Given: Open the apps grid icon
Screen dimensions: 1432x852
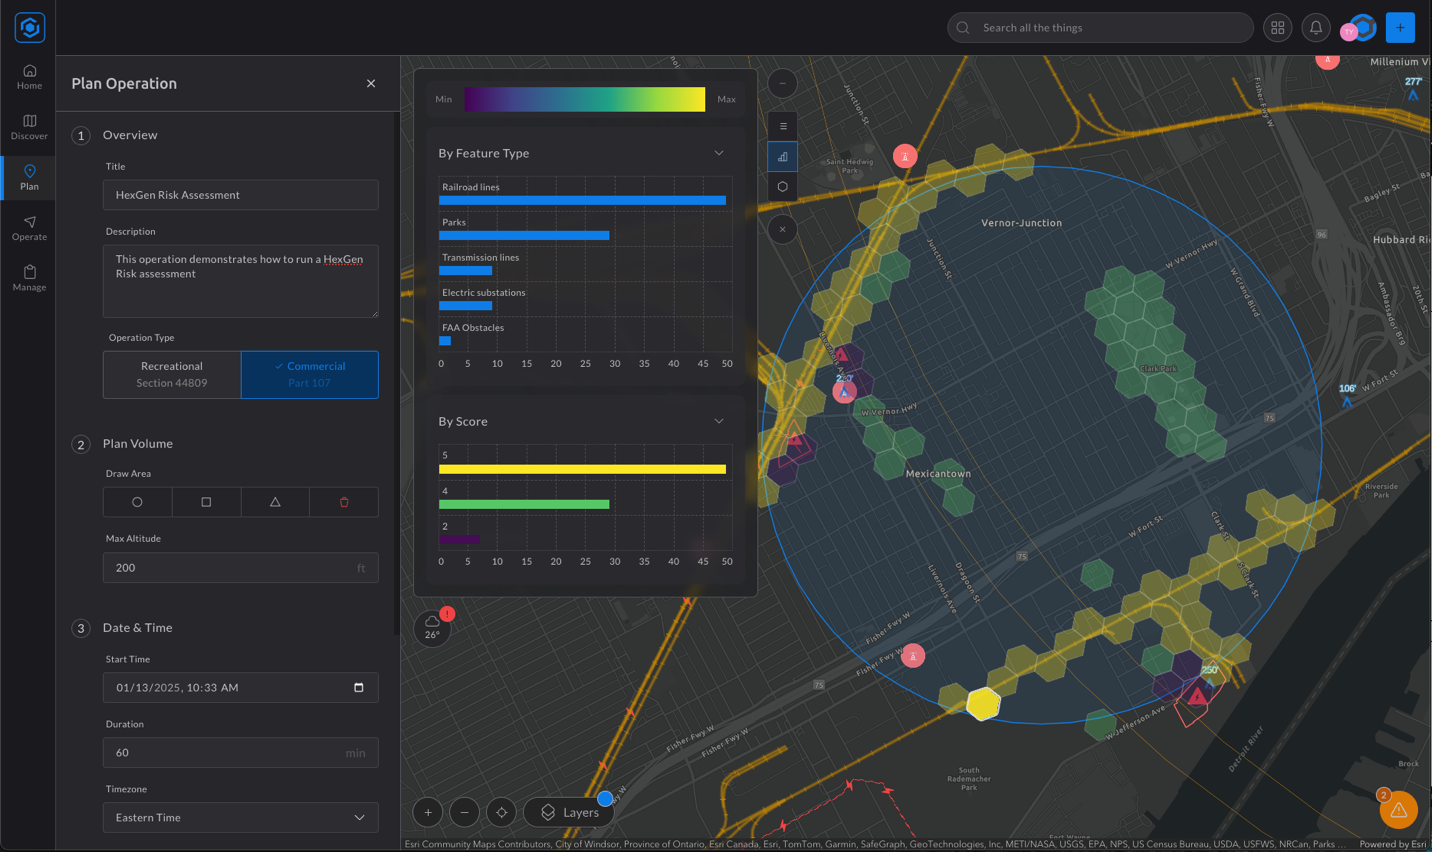Looking at the screenshot, I should (1277, 28).
